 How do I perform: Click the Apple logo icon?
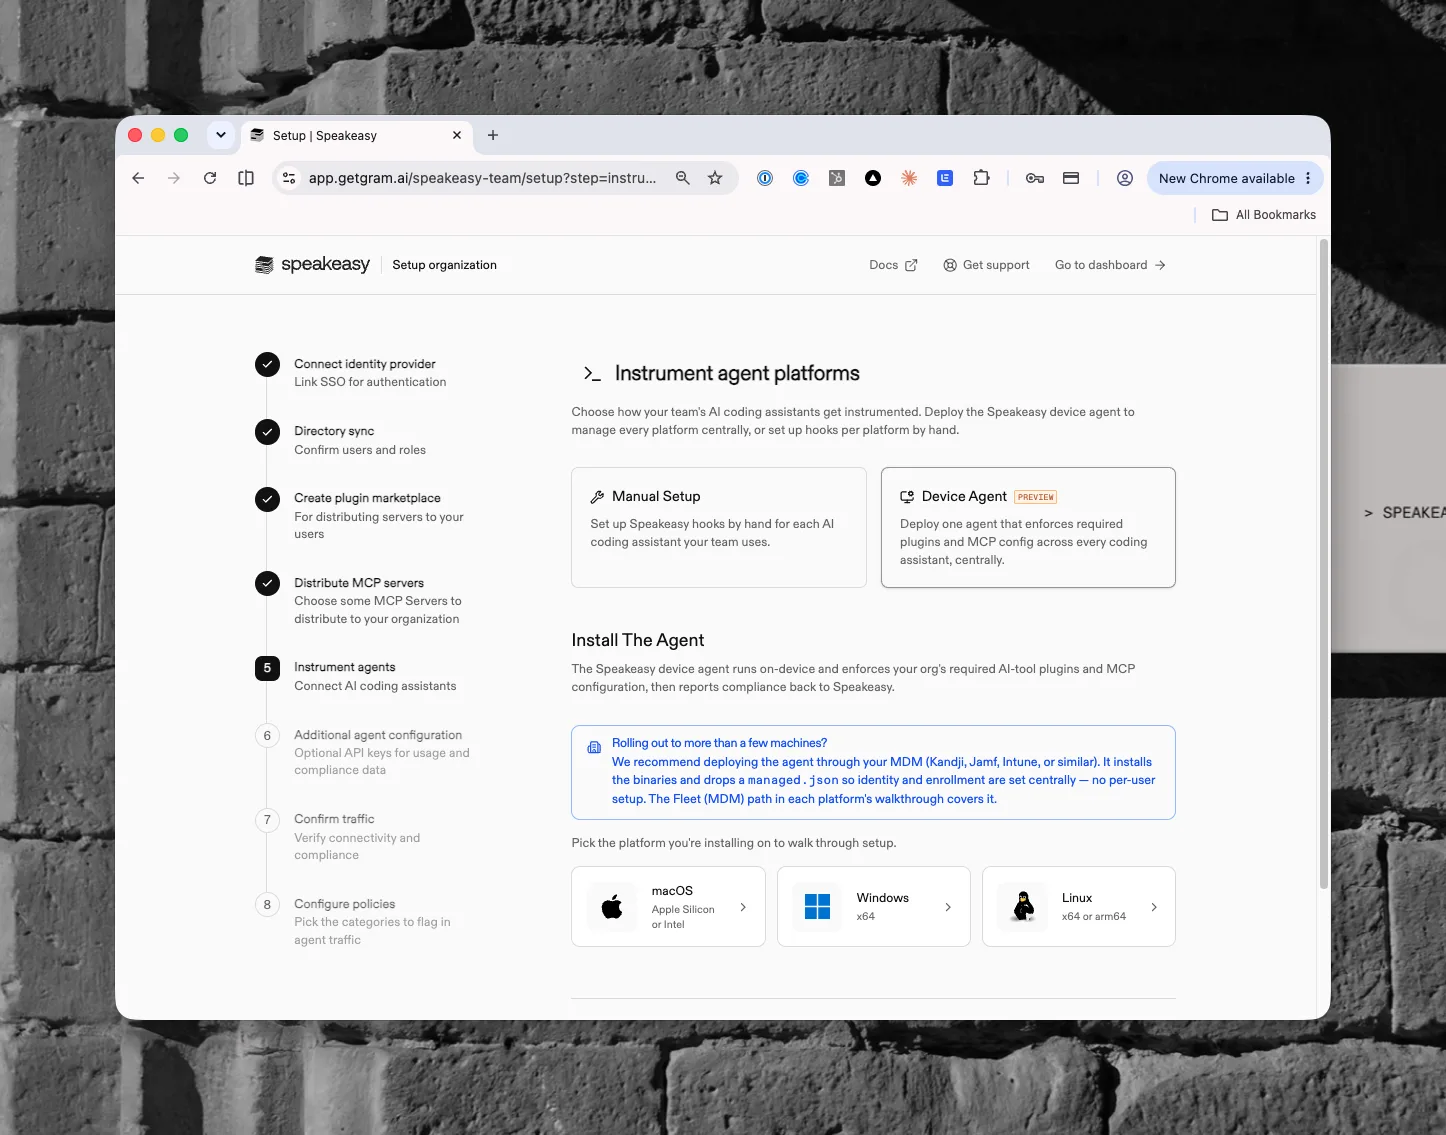coord(612,907)
